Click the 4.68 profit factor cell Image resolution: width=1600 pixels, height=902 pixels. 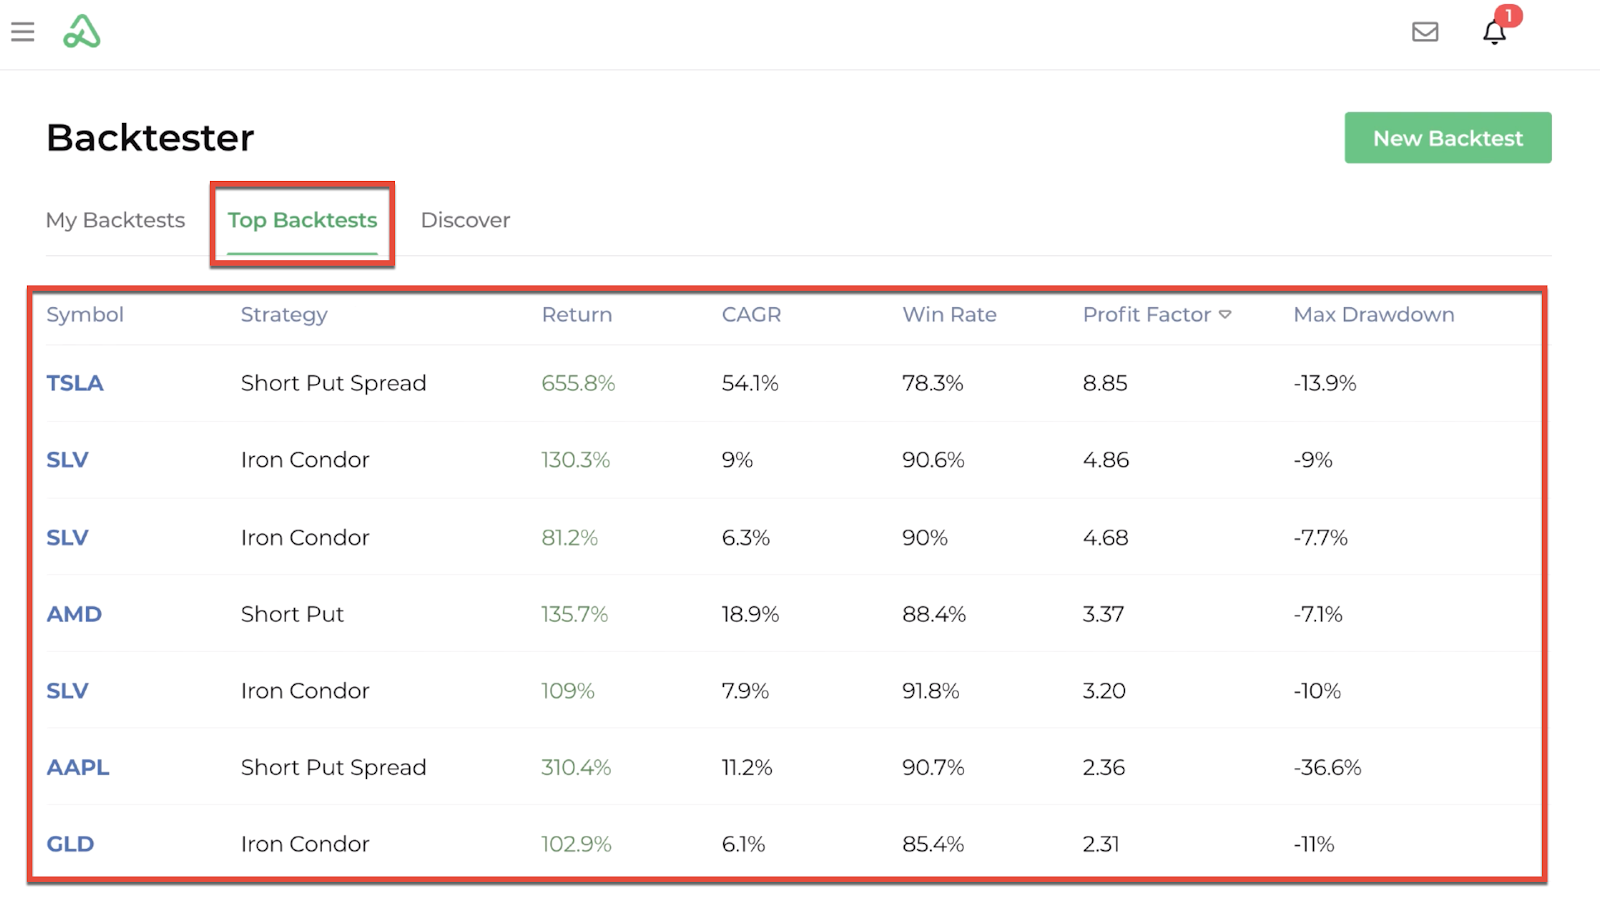pyautogui.click(x=1106, y=537)
